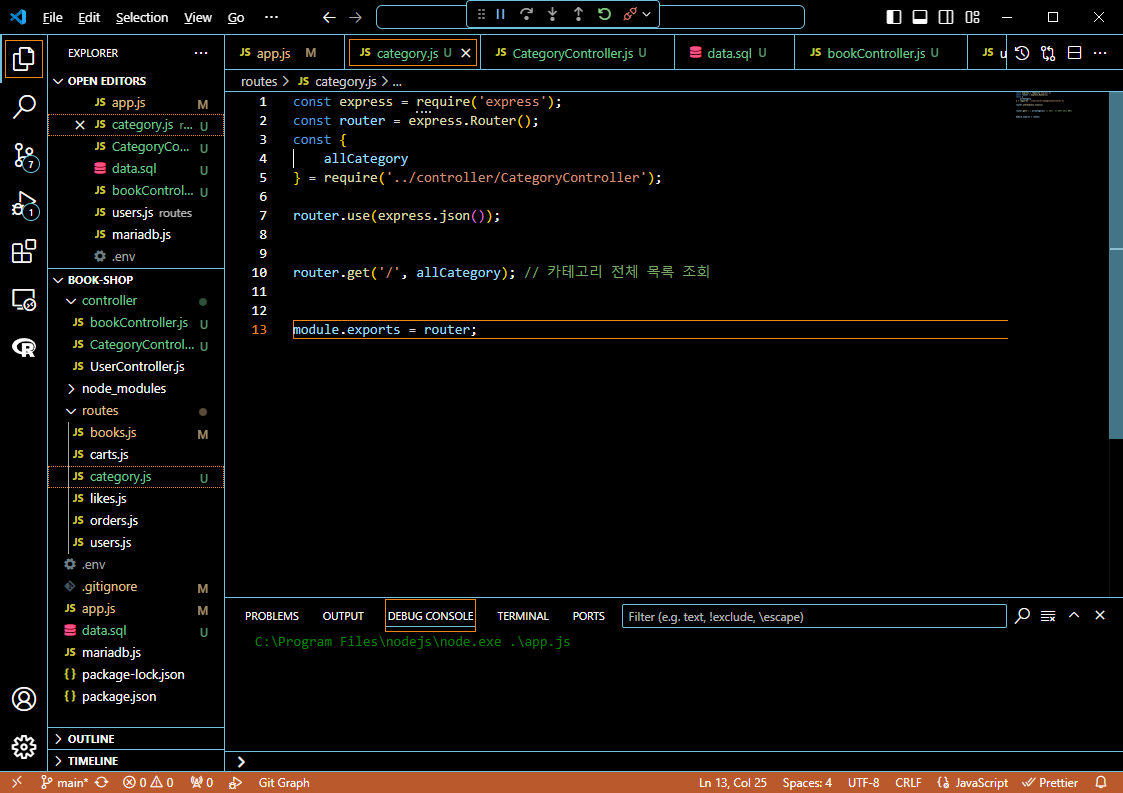1123x793 pixels.
Task: Open the Extensions view
Action: pos(24,251)
